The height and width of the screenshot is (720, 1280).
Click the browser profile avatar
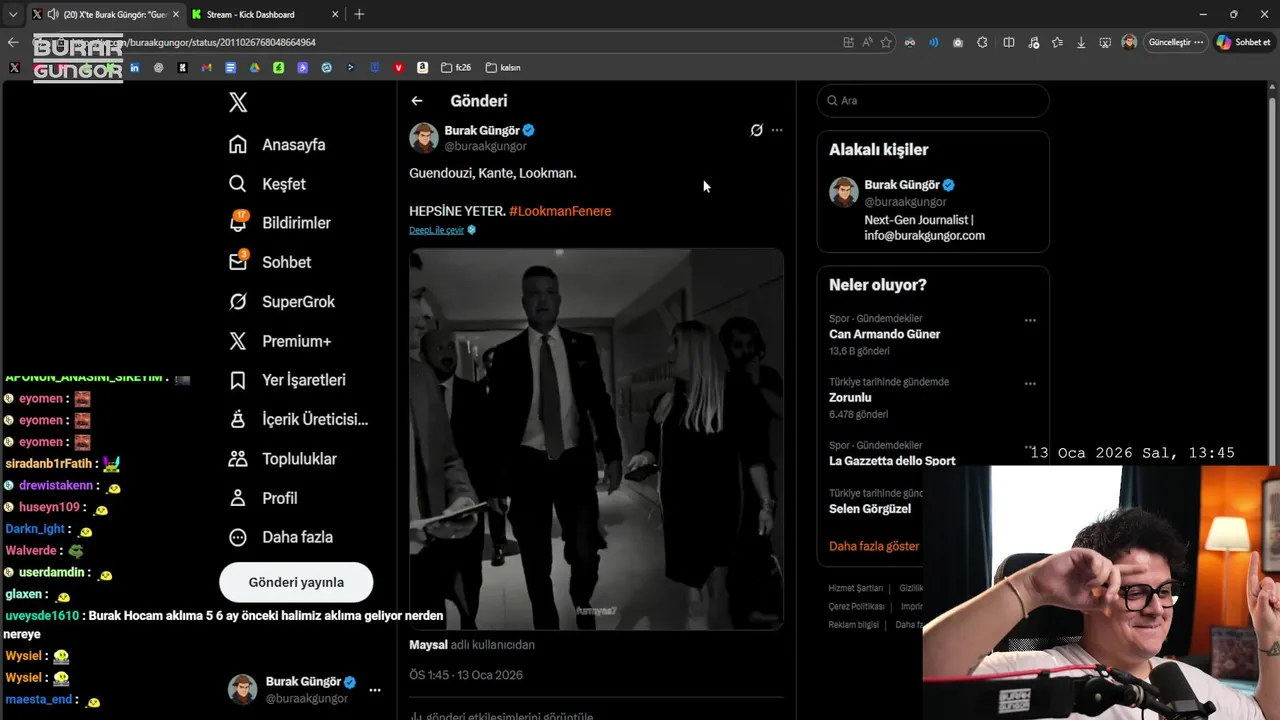pyautogui.click(x=1129, y=42)
